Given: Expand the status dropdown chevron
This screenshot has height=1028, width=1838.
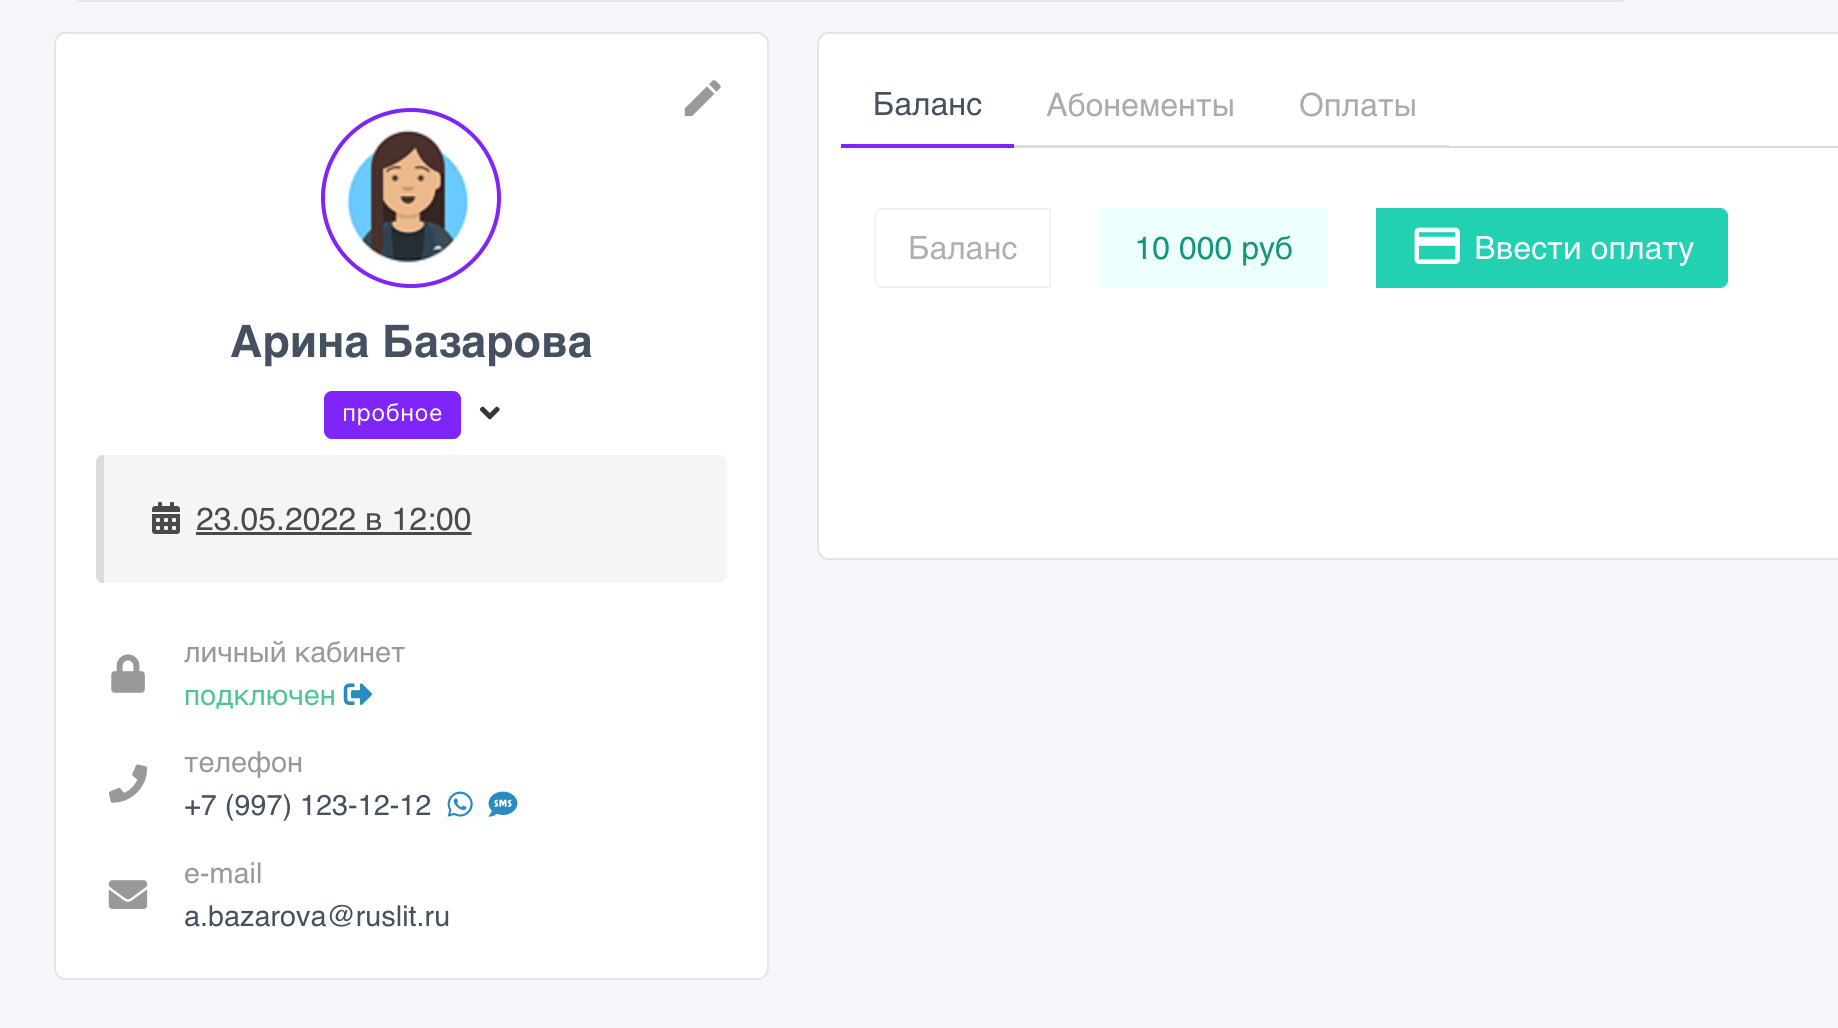Looking at the screenshot, I should [490, 413].
